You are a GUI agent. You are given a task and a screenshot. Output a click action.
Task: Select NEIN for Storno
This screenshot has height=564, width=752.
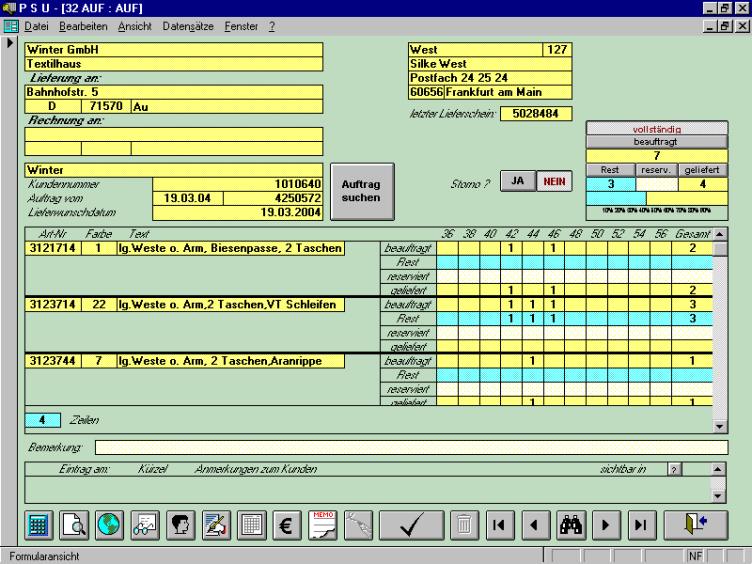pyautogui.click(x=551, y=182)
